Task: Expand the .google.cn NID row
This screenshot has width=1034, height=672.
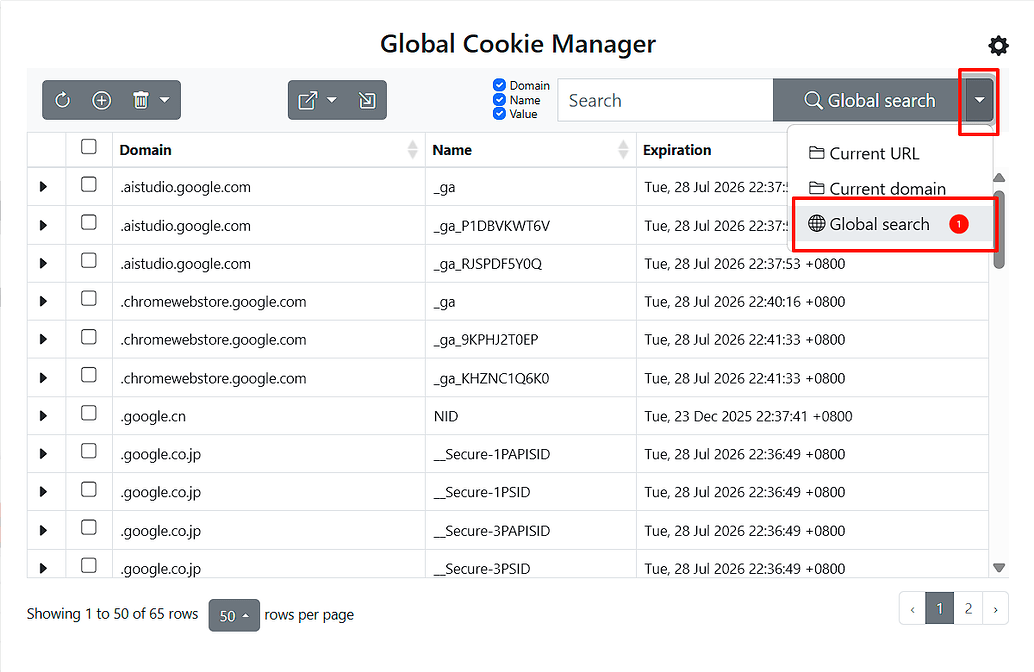Action: tap(44, 416)
